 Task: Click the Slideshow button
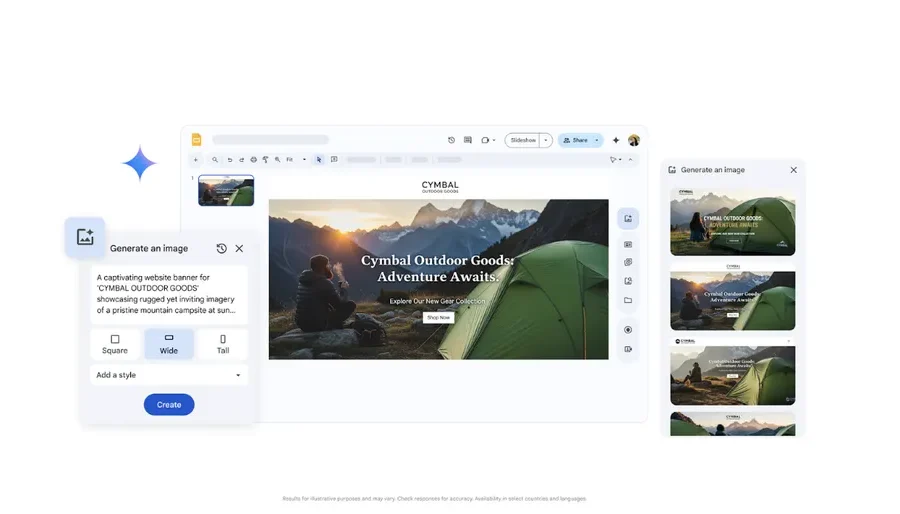pos(522,140)
